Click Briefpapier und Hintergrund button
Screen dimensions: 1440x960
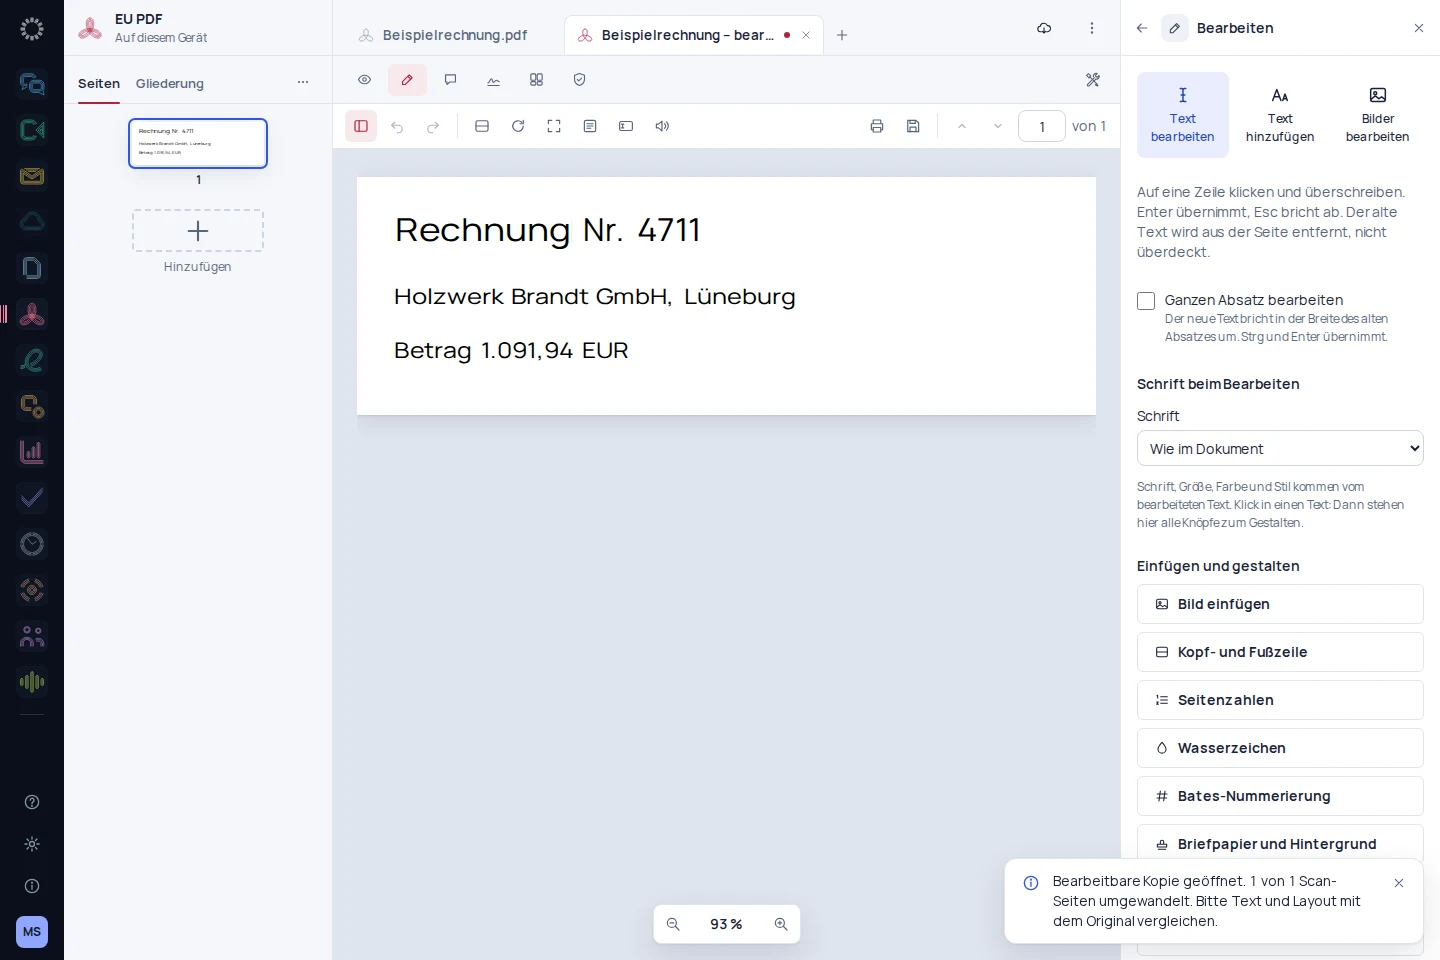[1280, 842]
